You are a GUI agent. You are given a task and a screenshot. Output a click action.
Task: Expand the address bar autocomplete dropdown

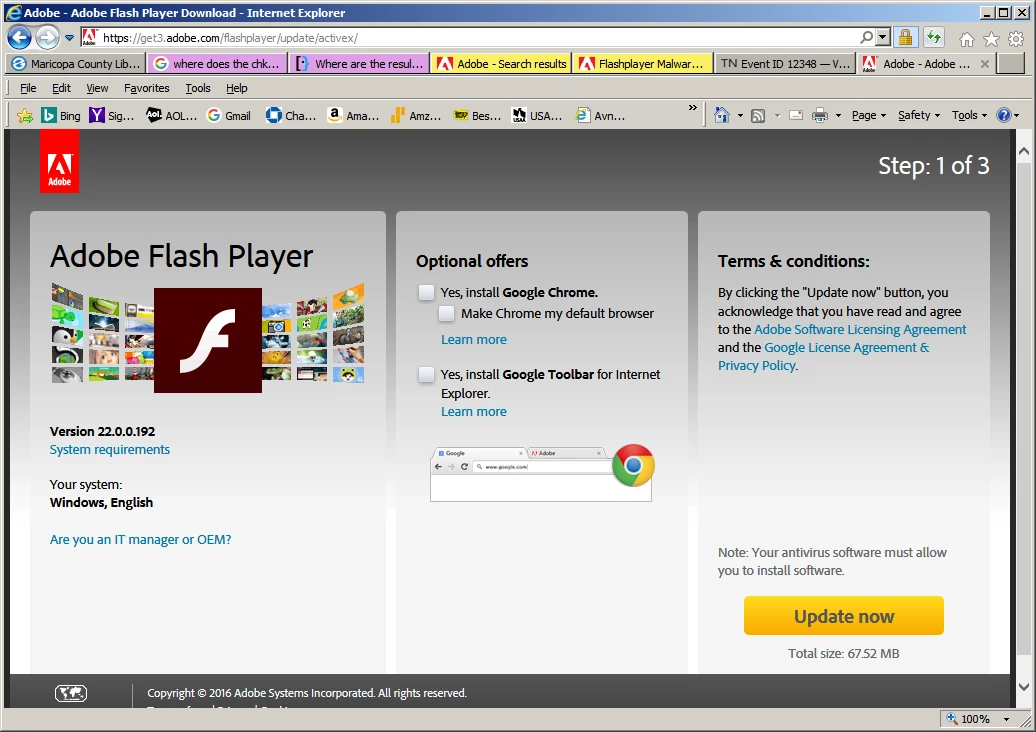click(883, 38)
